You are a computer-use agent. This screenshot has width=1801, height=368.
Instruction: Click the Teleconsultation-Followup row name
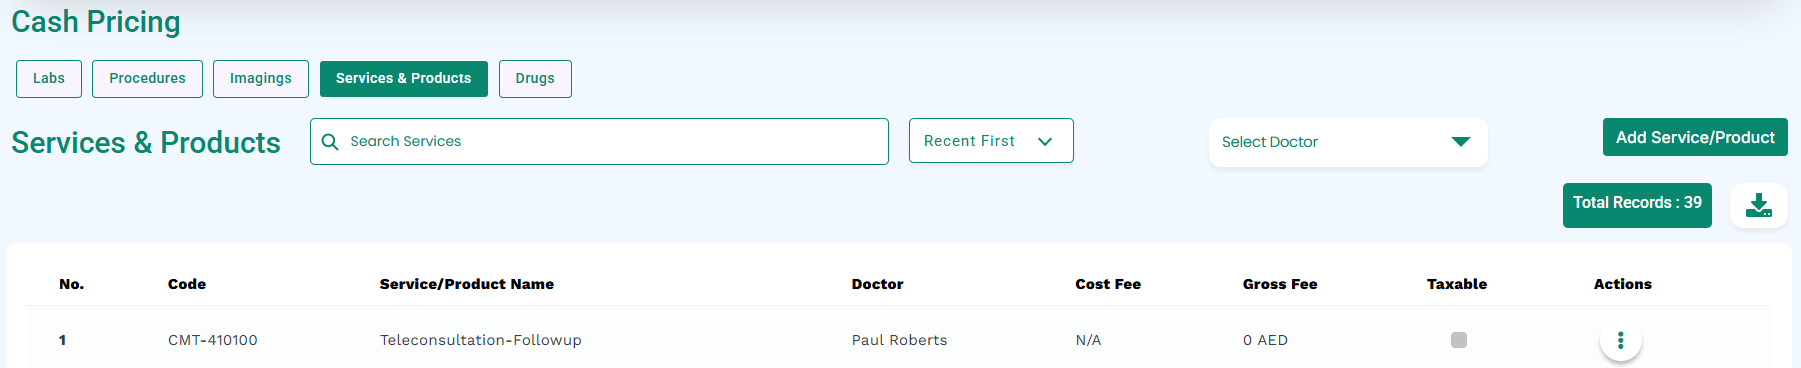tap(481, 340)
